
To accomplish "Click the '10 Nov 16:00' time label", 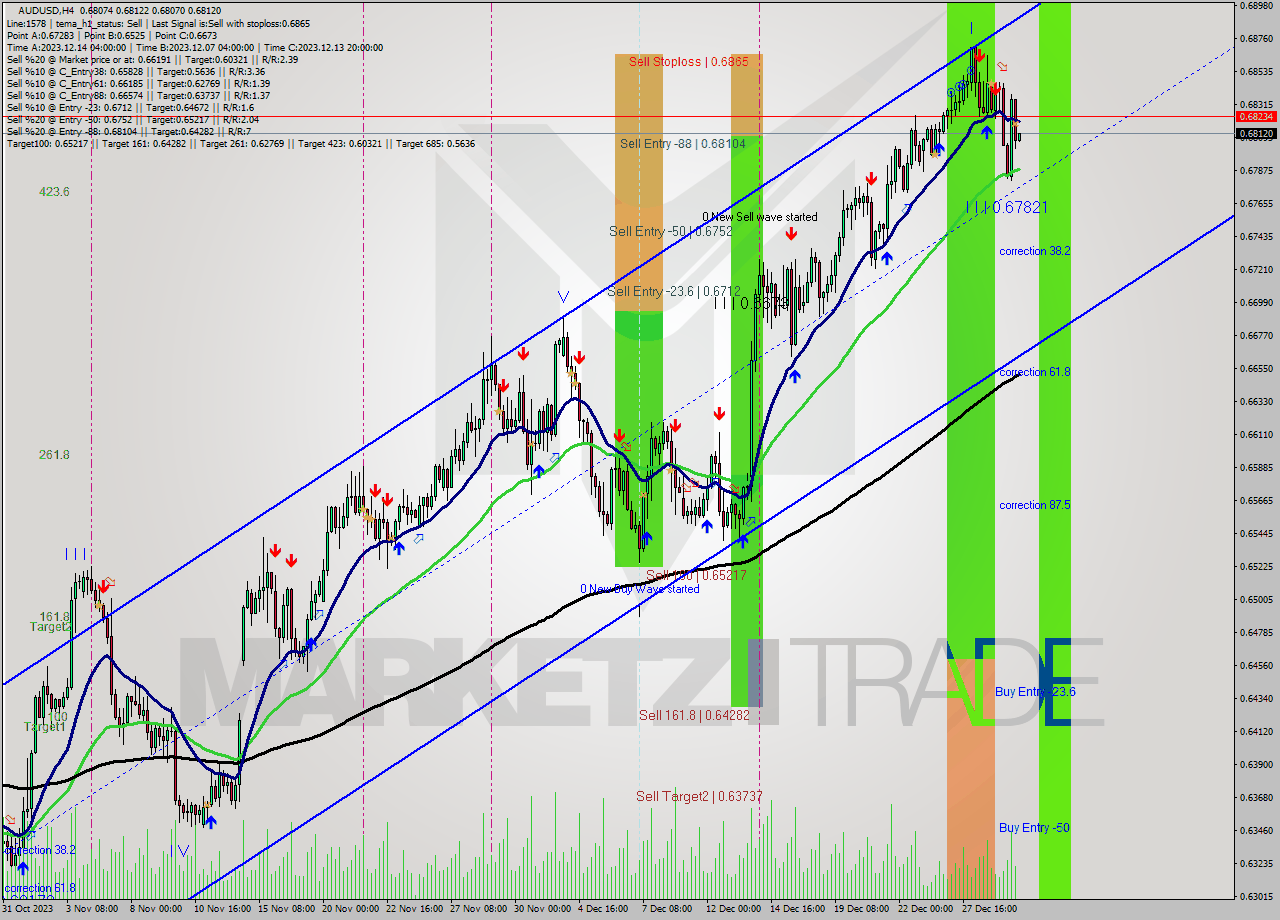I will [x=222, y=909].
